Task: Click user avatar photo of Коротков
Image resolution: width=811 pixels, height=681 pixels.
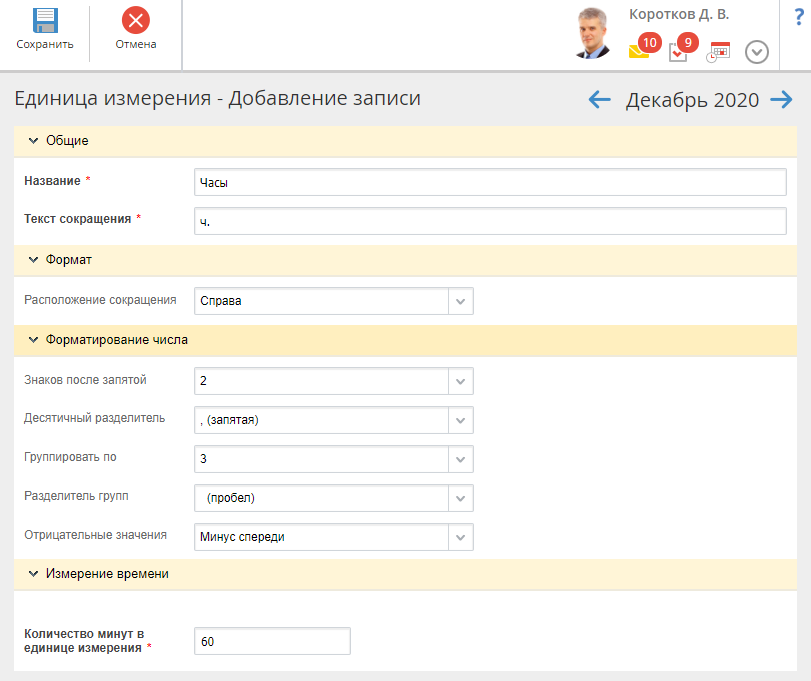Action: pos(594,34)
